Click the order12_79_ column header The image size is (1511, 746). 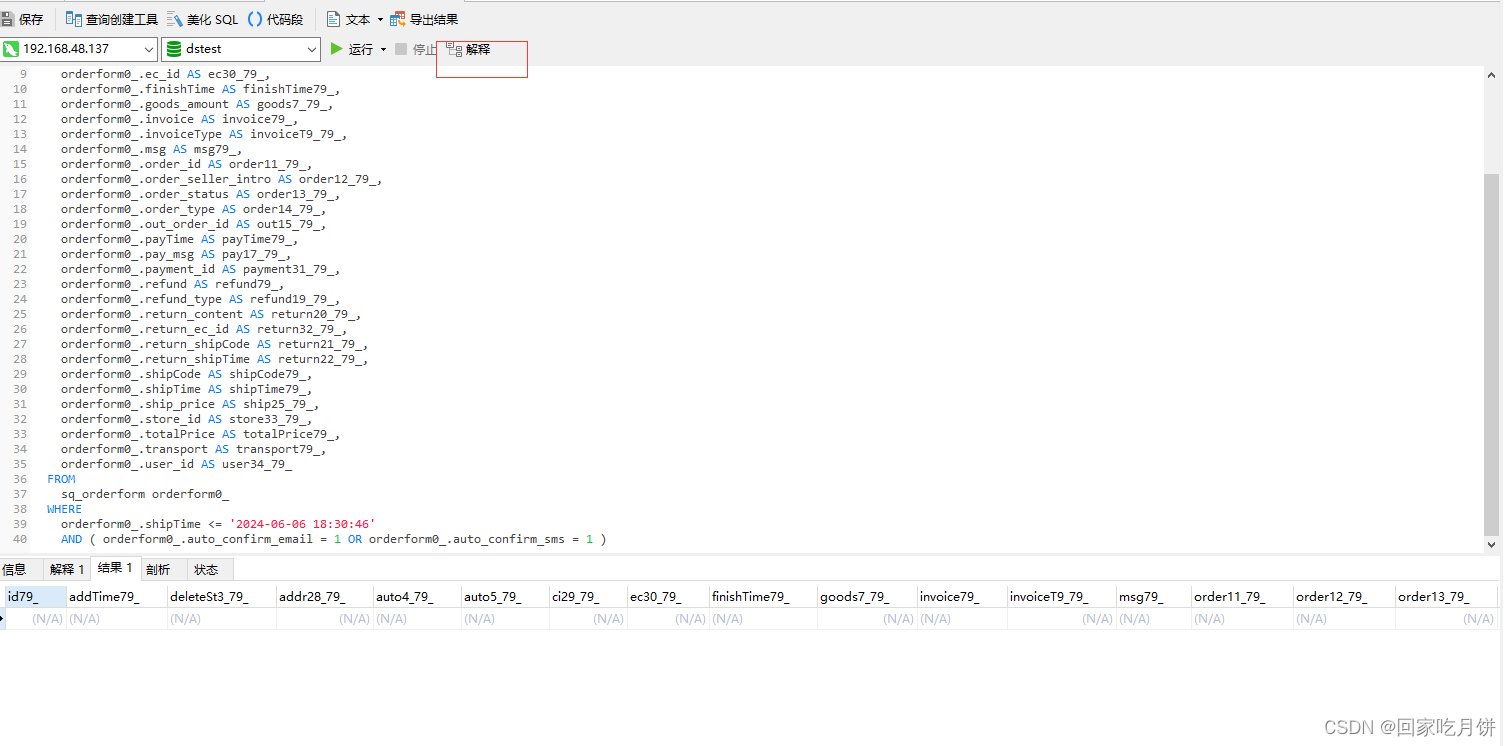click(x=1344, y=596)
